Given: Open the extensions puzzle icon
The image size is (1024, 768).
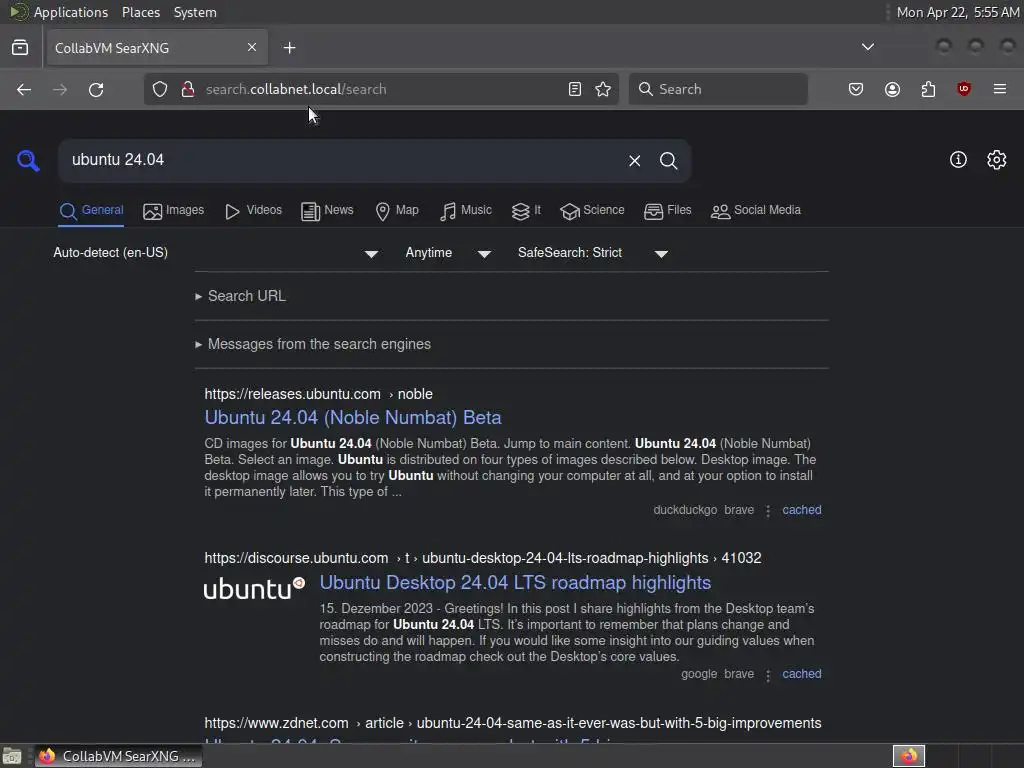Looking at the screenshot, I should [928, 89].
